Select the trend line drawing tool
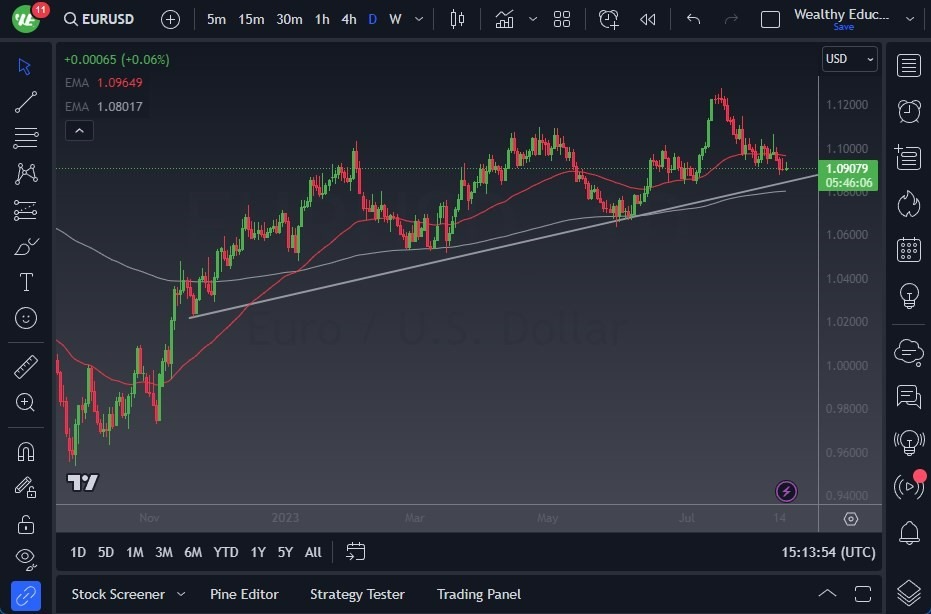This screenshot has width=931, height=614. pyautogui.click(x=26, y=102)
